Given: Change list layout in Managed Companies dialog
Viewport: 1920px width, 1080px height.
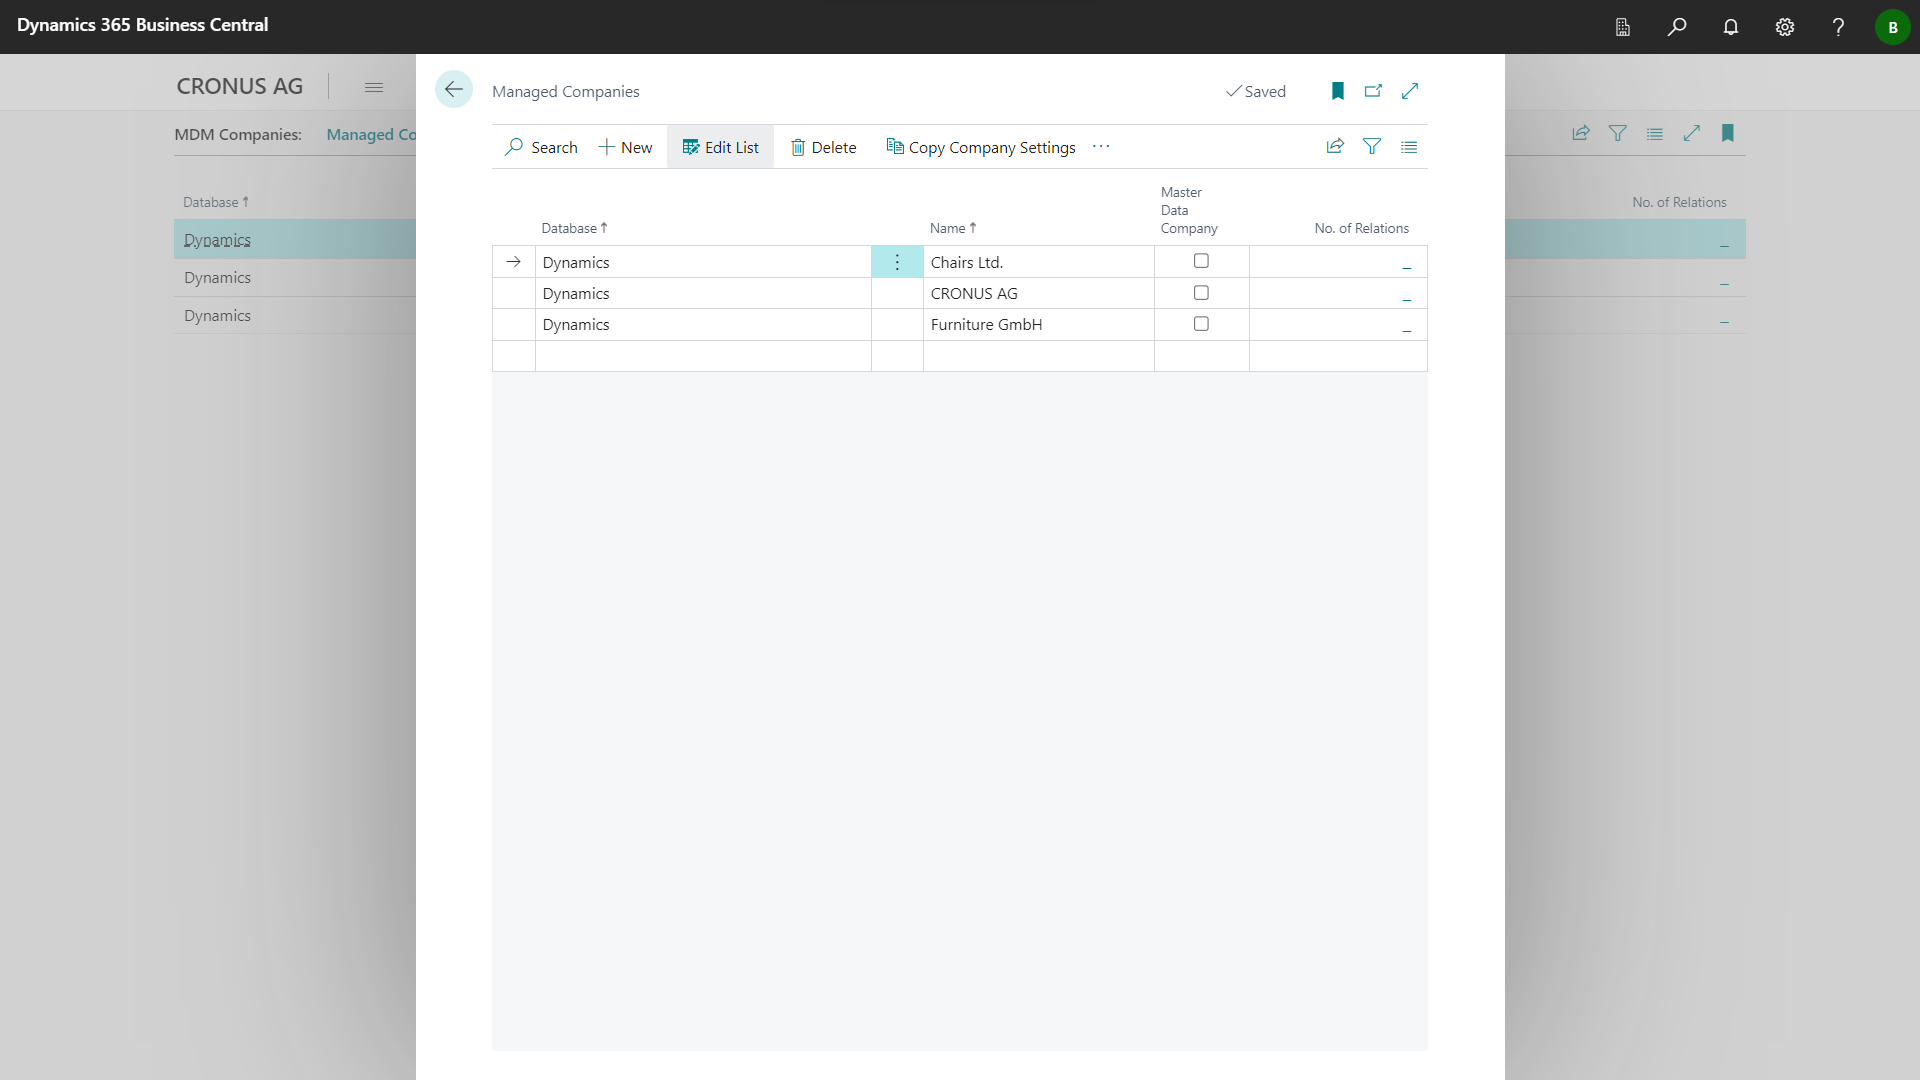Looking at the screenshot, I should 1409,147.
